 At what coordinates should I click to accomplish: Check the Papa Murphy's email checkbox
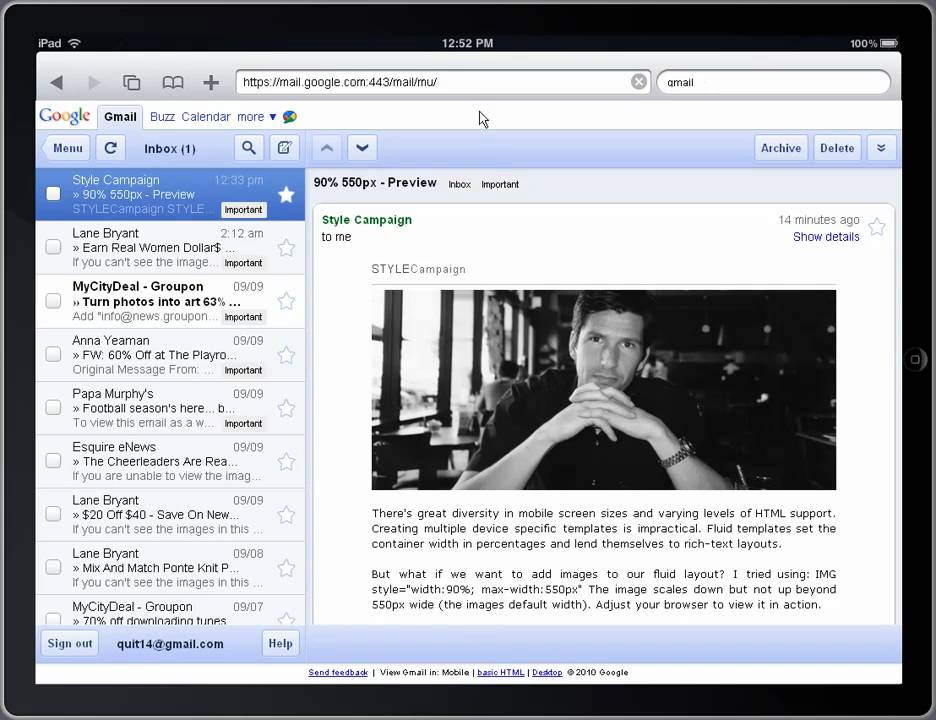tap(53, 407)
